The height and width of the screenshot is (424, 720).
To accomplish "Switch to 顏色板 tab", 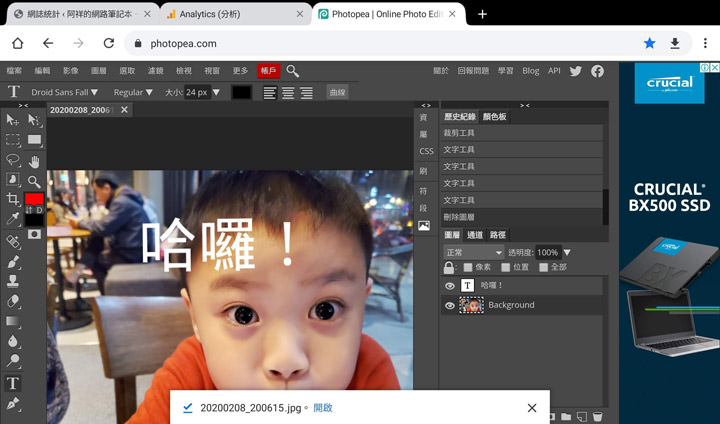I will click(x=495, y=117).
